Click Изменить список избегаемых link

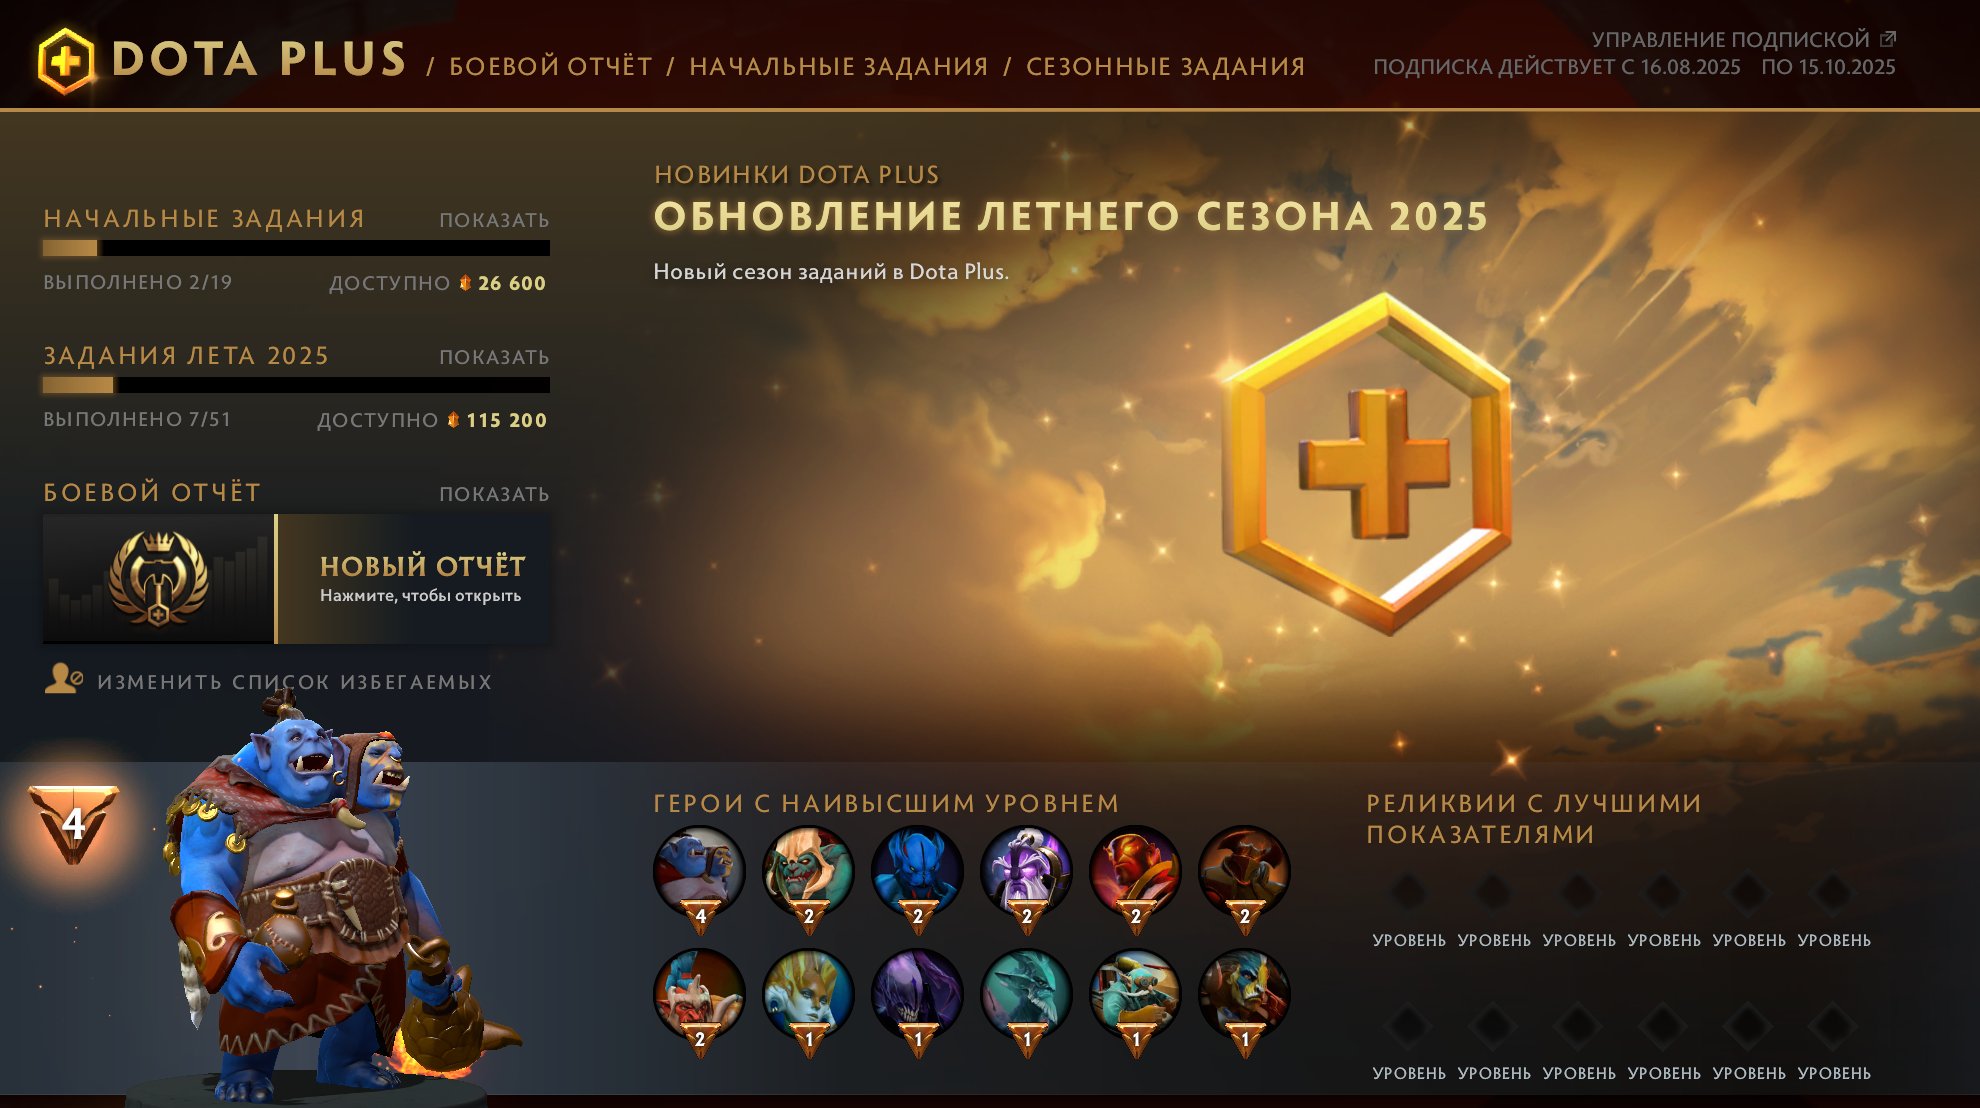[x=294, y=682]
